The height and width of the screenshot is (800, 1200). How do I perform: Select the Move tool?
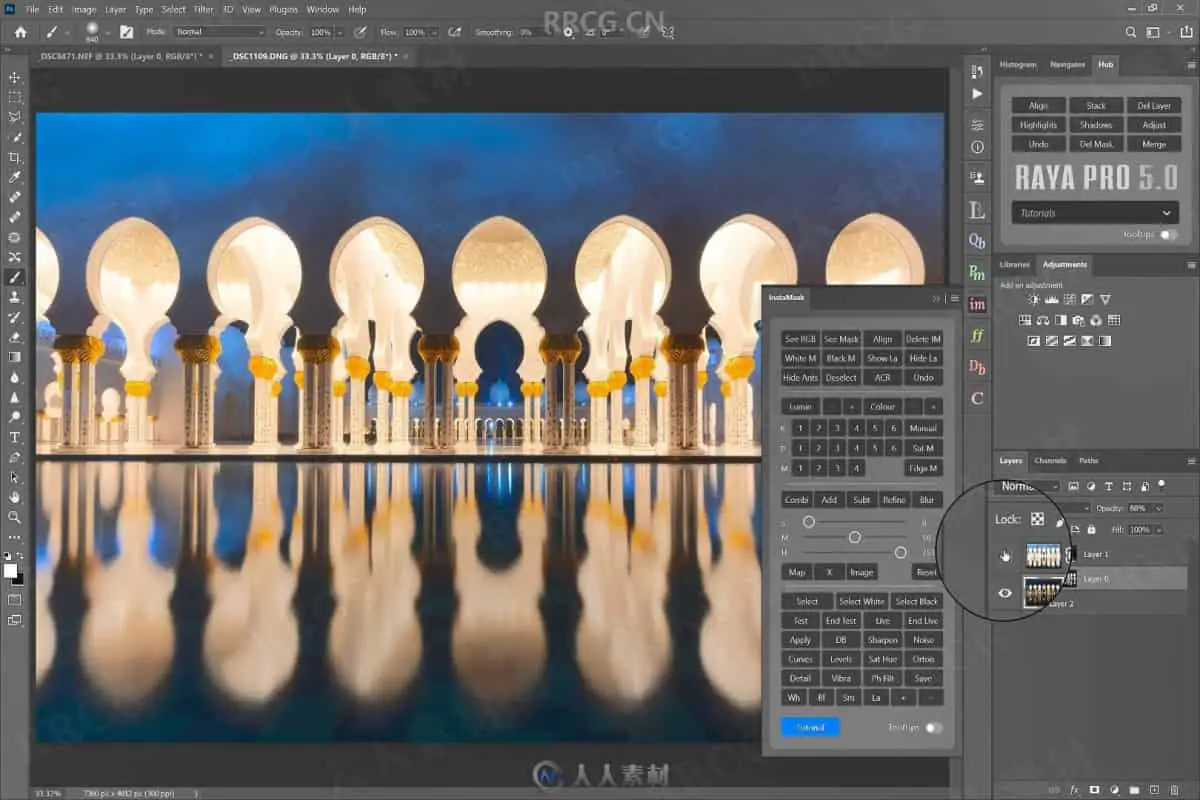click(x=15, y=77)
